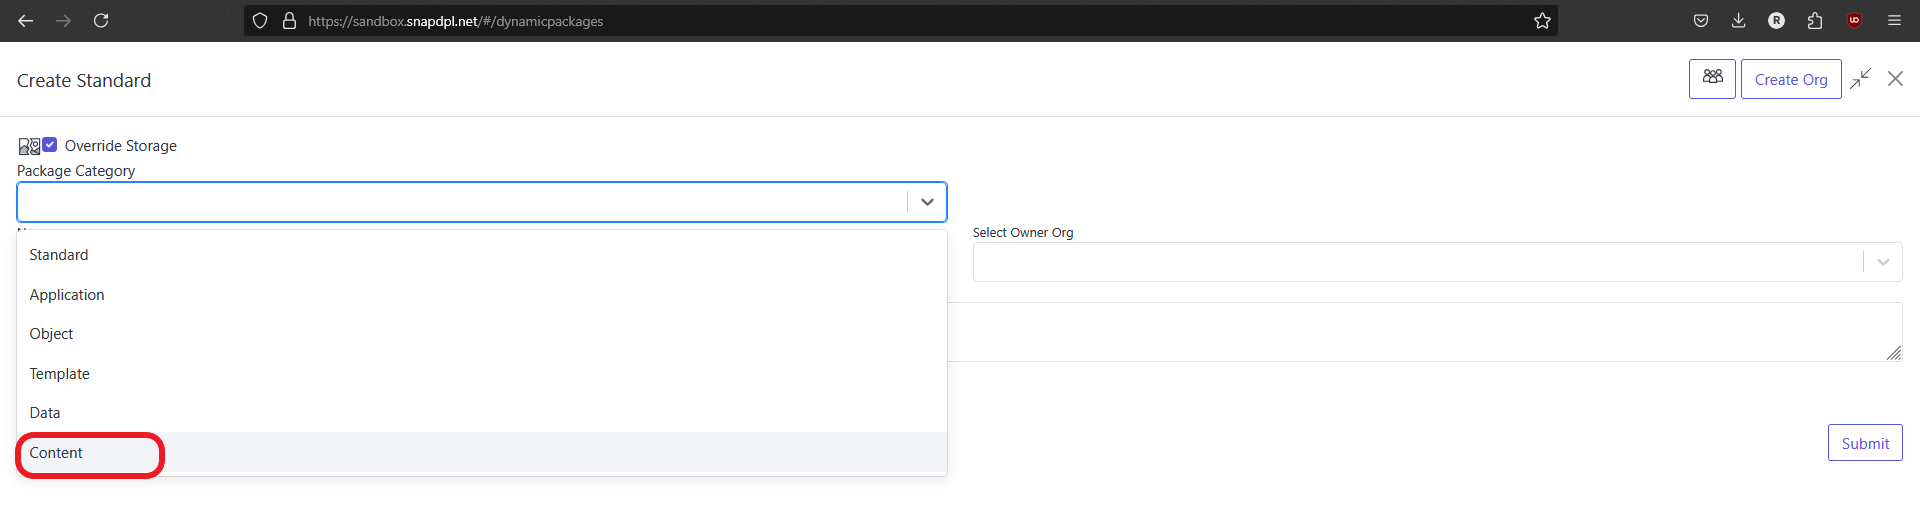Bookmark this page with the star icon
1920x517 pixels.
tap(1542, 21)
